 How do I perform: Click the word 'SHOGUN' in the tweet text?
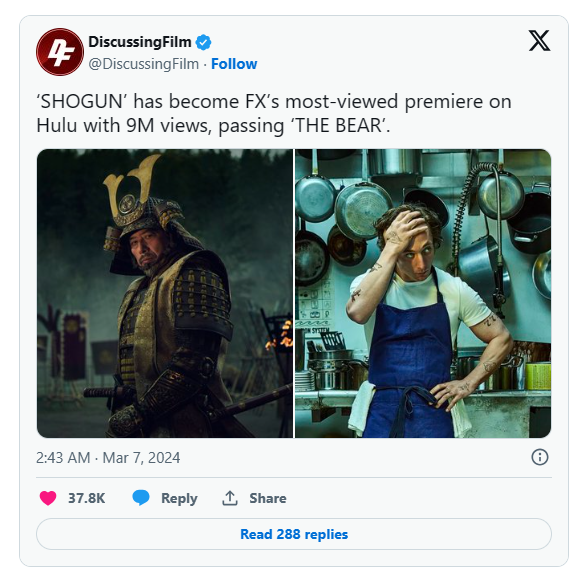(x=82, y=101)
